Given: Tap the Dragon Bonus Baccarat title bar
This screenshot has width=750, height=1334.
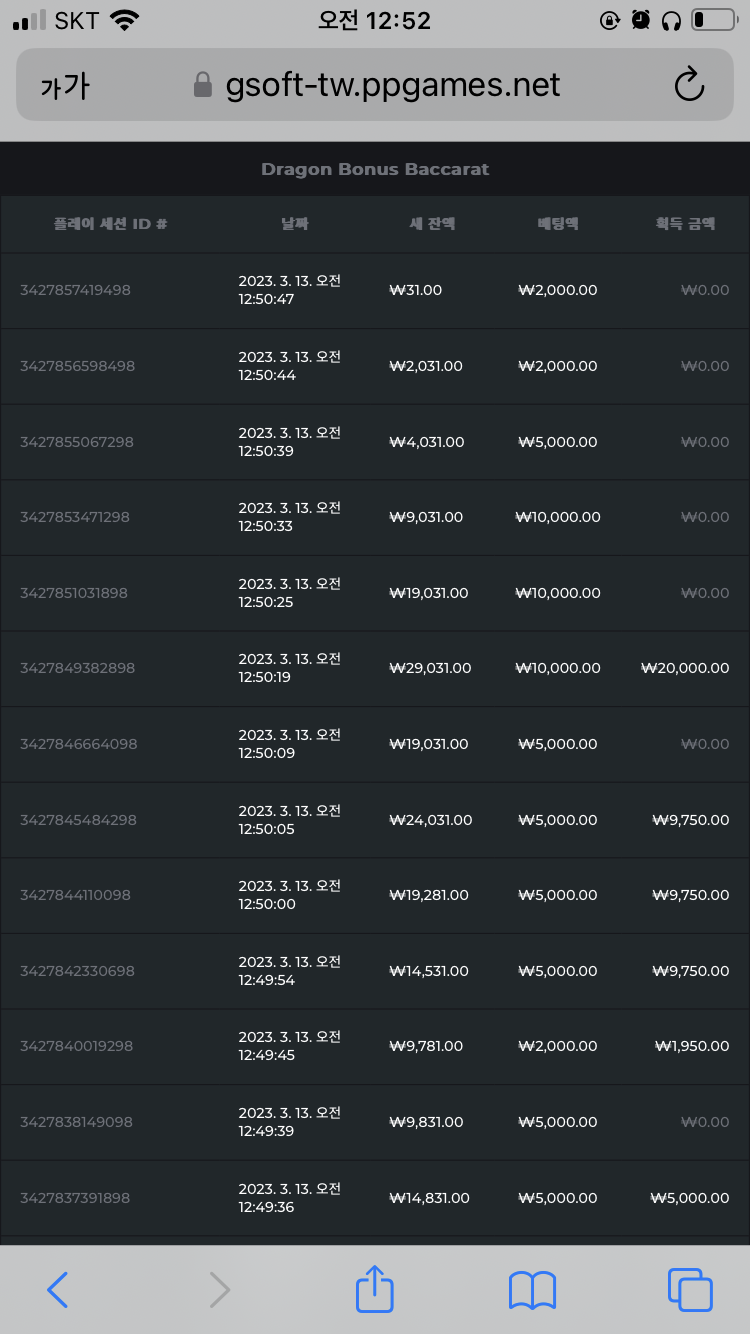Looking at the screenshot, I should coord(375,169).
